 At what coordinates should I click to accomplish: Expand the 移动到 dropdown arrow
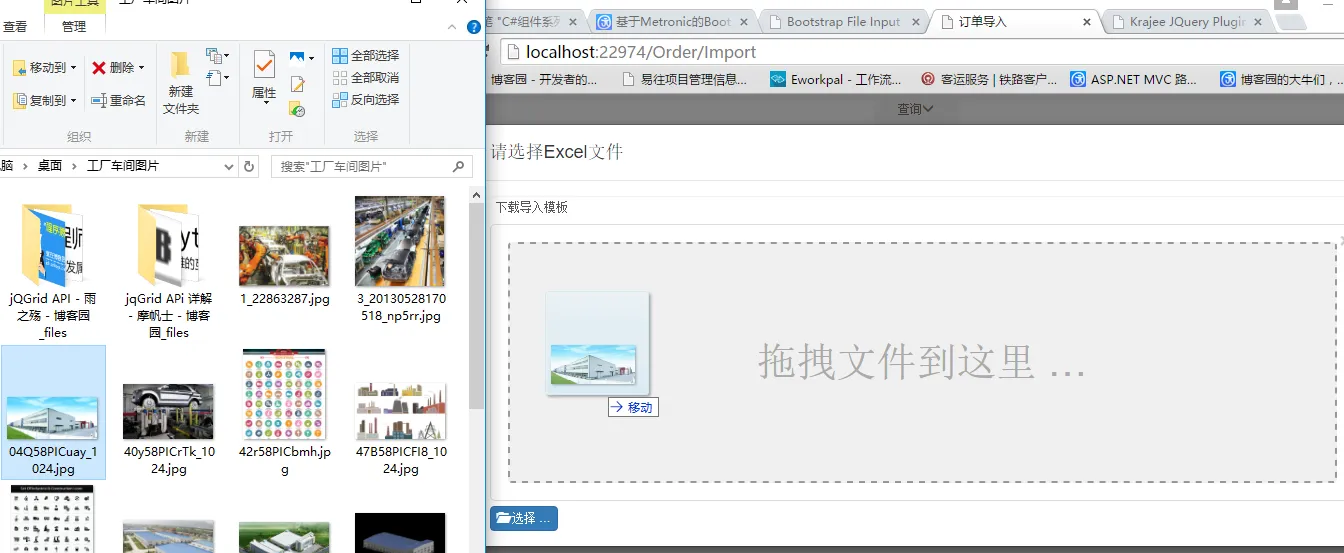coord(73,68)
